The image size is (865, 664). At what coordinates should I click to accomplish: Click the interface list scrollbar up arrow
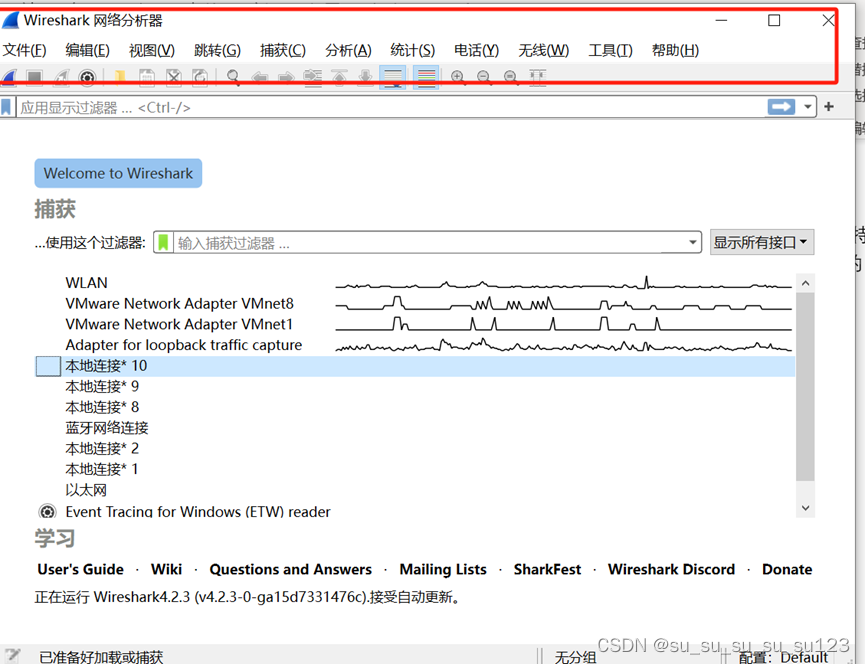click(x=805, y=283)
